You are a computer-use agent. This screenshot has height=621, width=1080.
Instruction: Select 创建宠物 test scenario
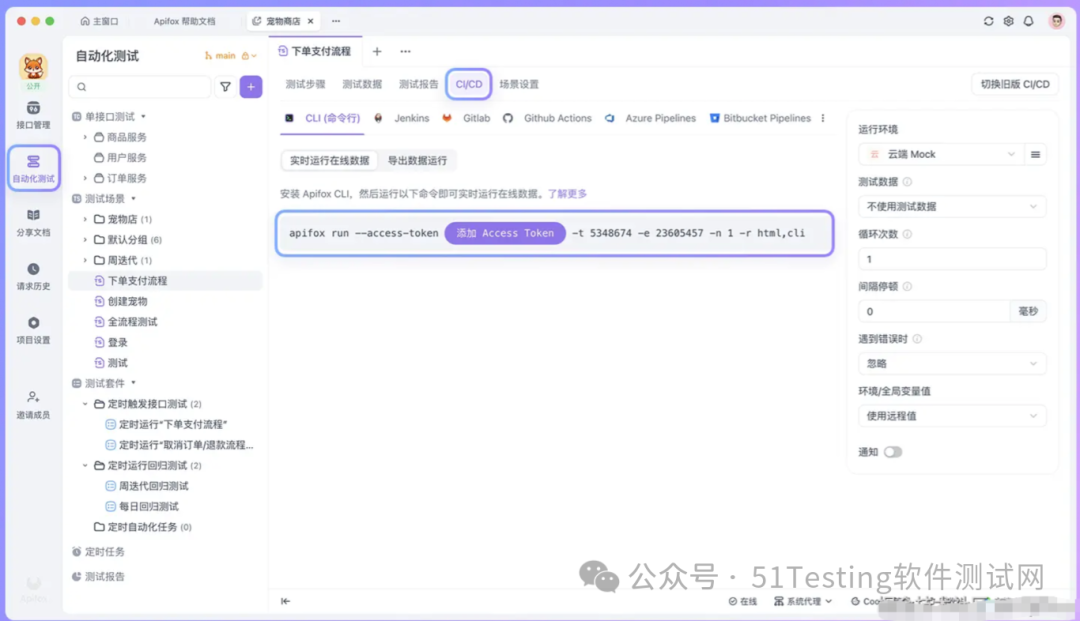coord(127,301)
